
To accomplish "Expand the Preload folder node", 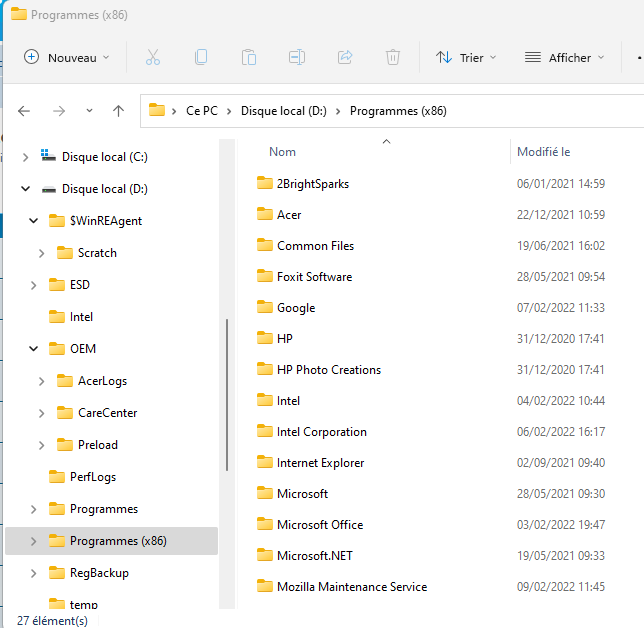I will [x=41, y=445].
